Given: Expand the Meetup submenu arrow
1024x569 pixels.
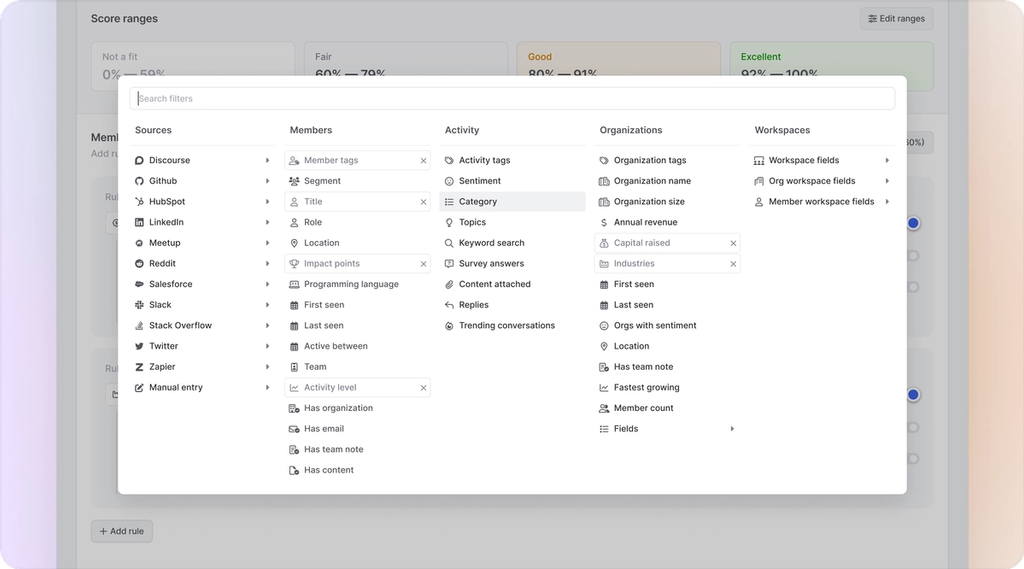Looking at the screenshot, I should 267,243.
